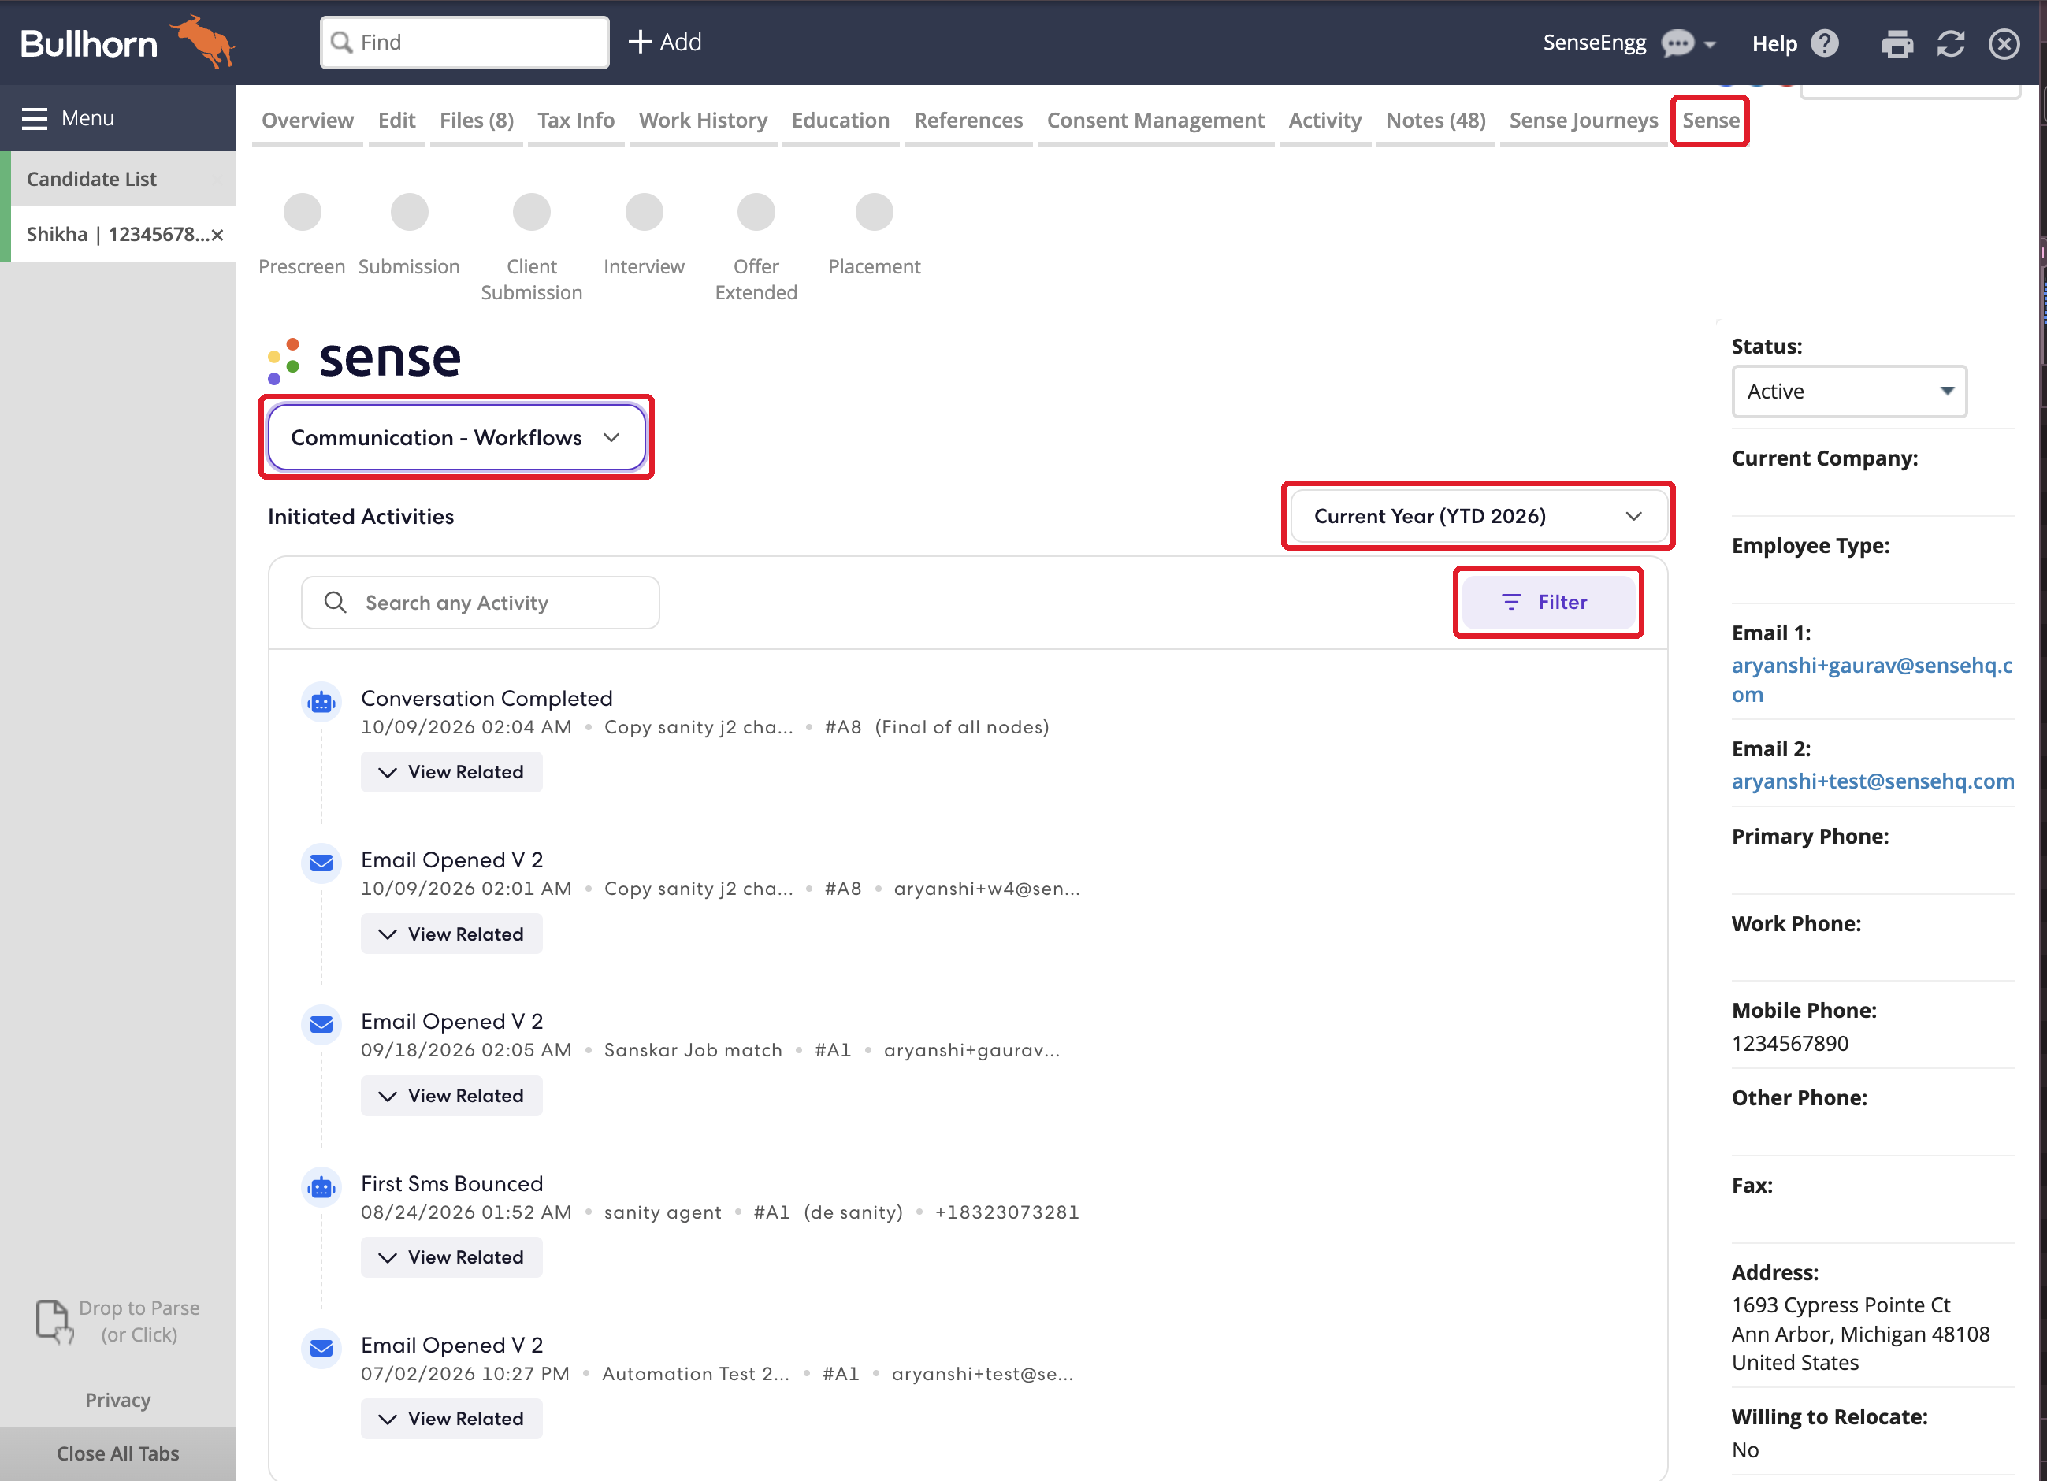
Task: Expand View Related under First Sms Bounced
Action: pyautogui.click(x=451, y=1257)
